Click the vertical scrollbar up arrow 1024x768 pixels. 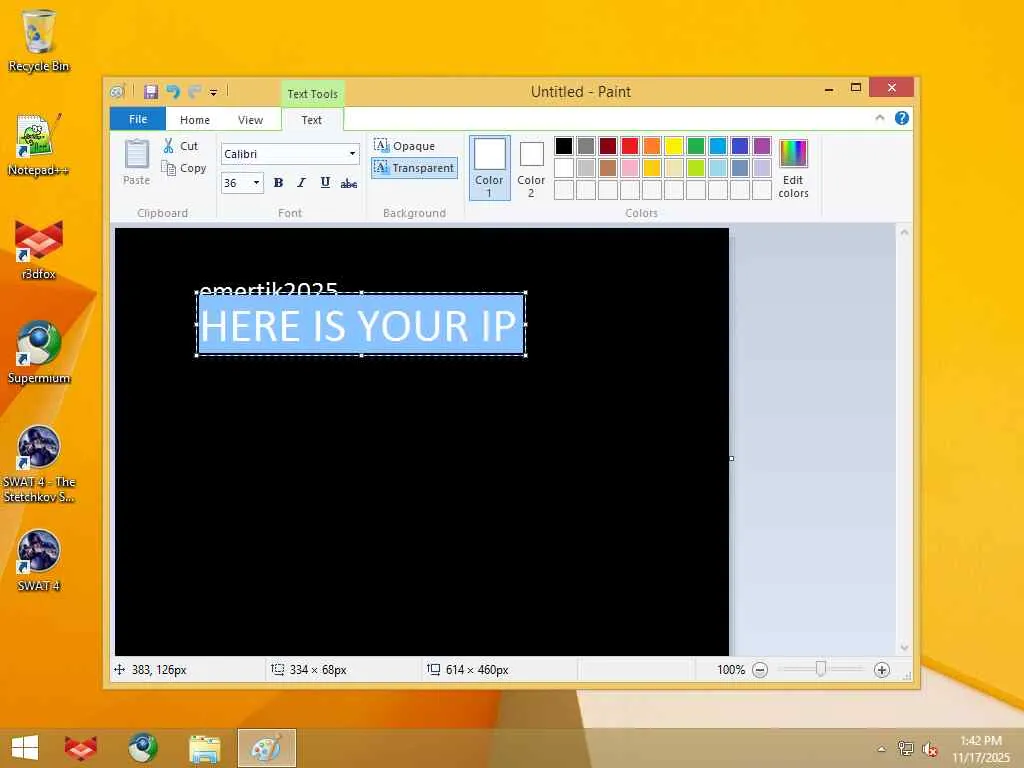click(x=904, y=232)
